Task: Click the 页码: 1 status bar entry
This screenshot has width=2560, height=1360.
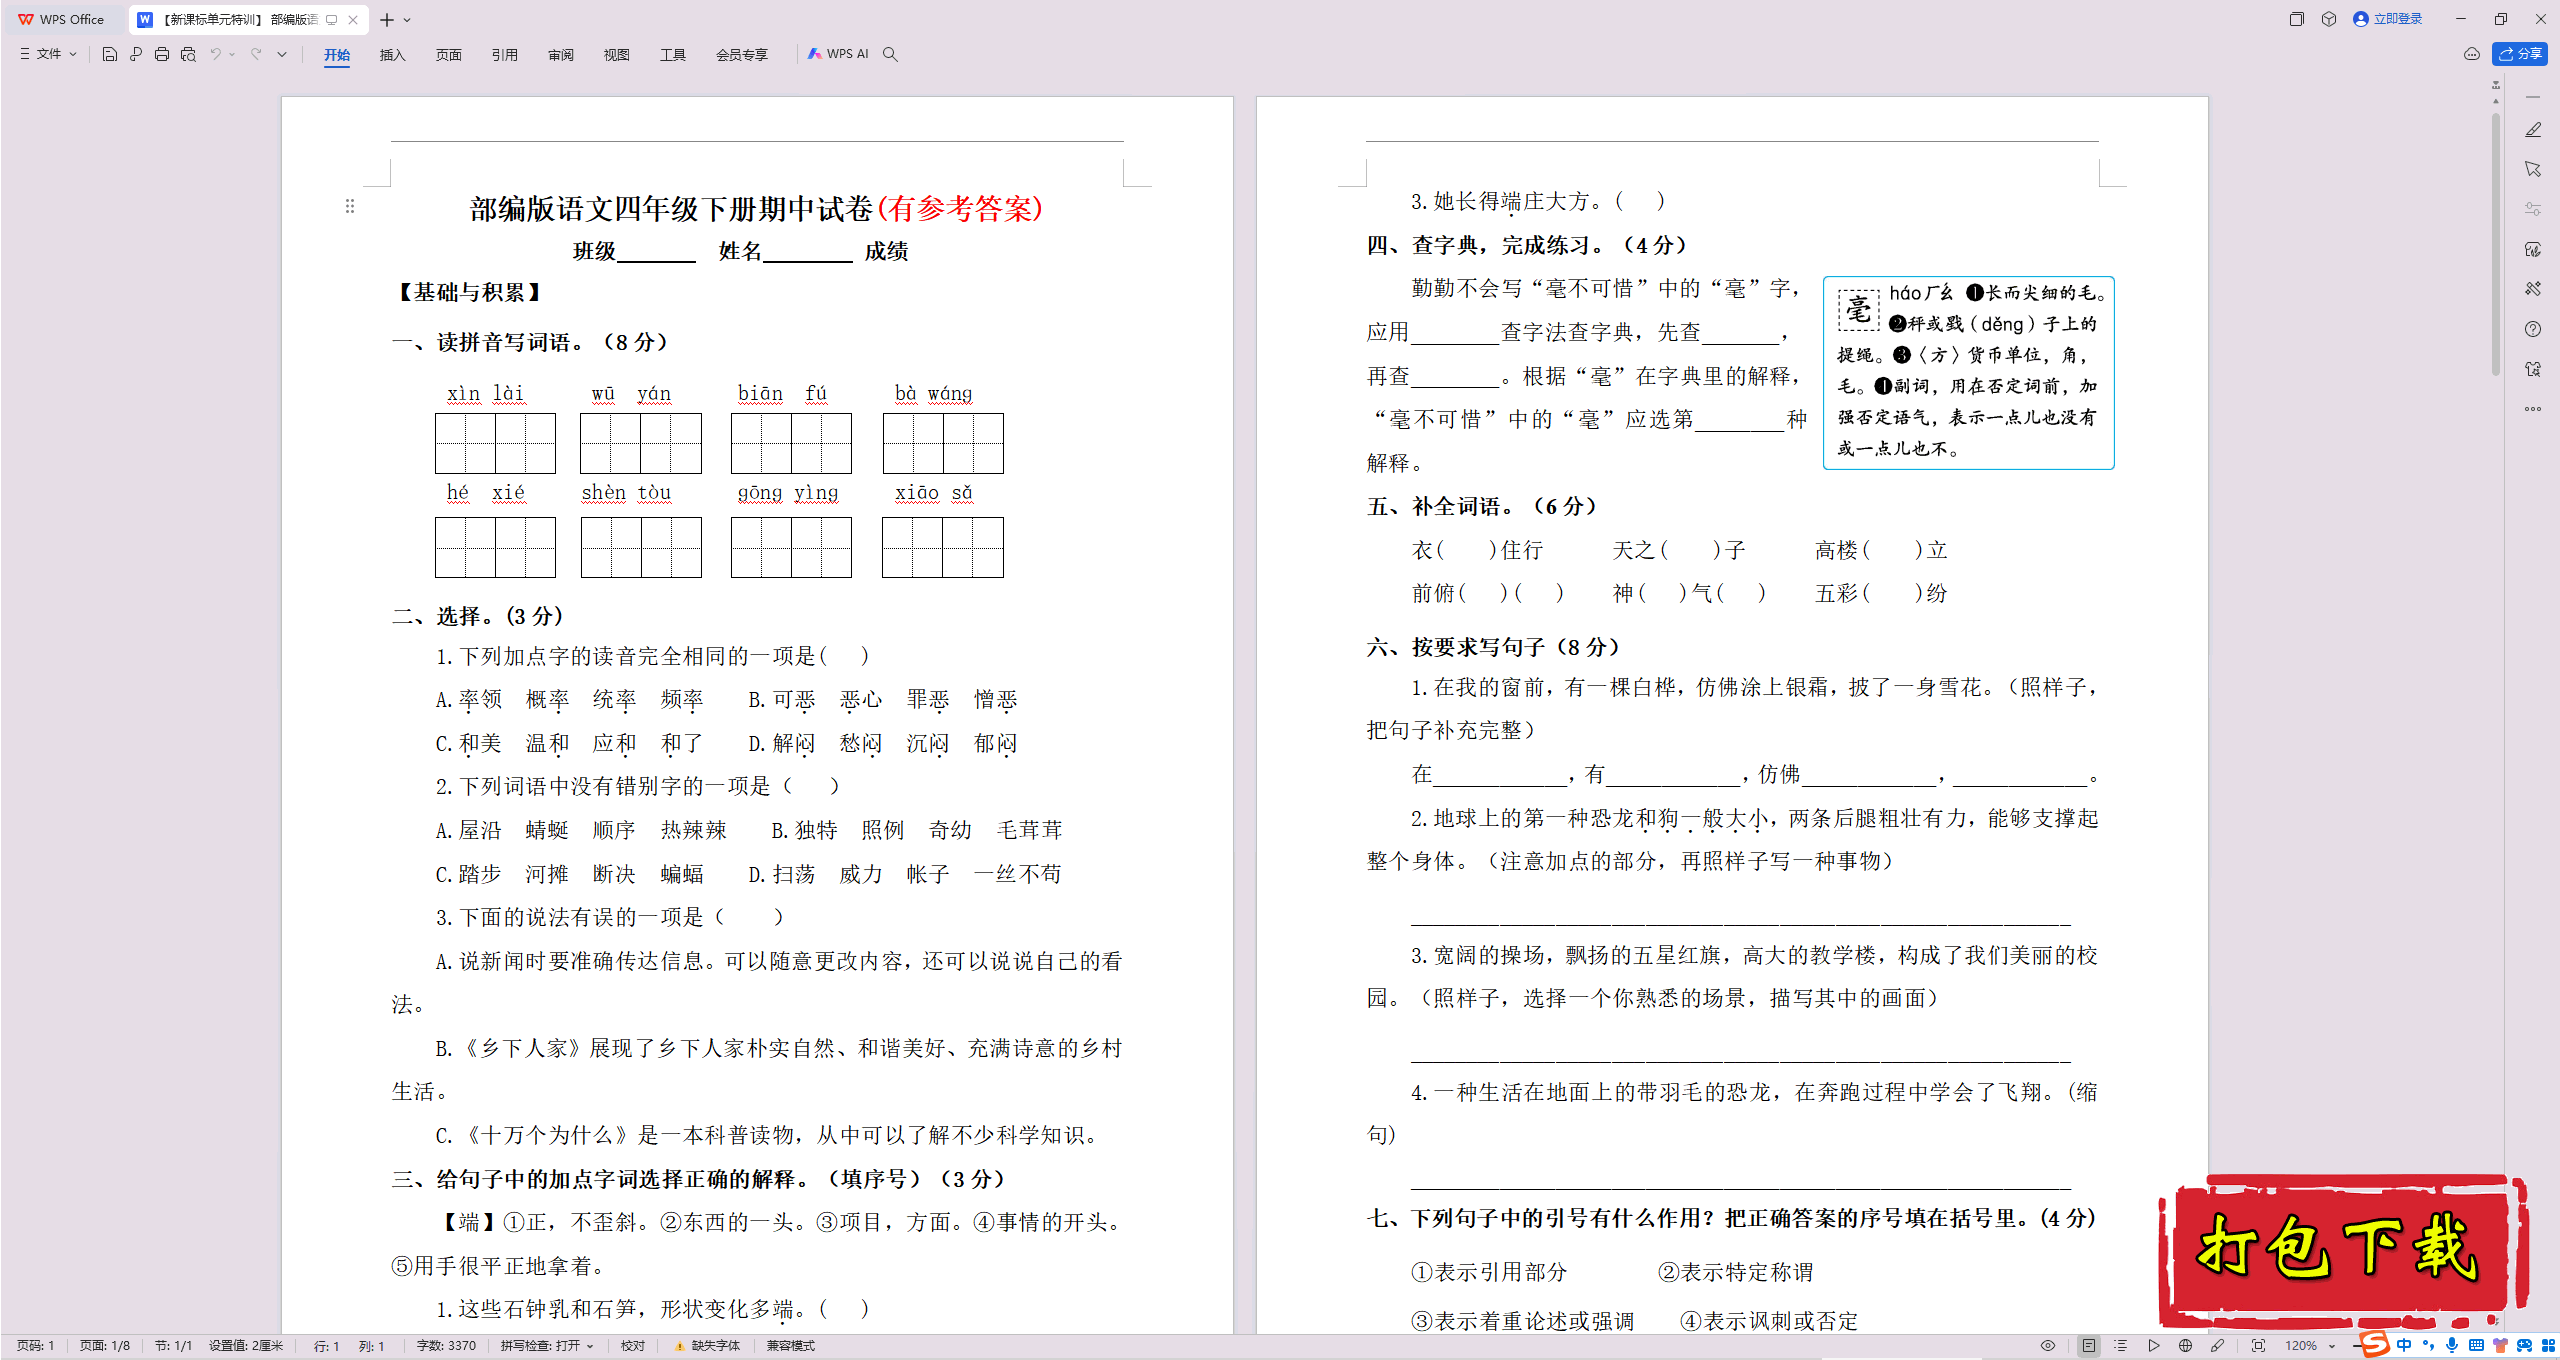Action: click(36, 1346)
